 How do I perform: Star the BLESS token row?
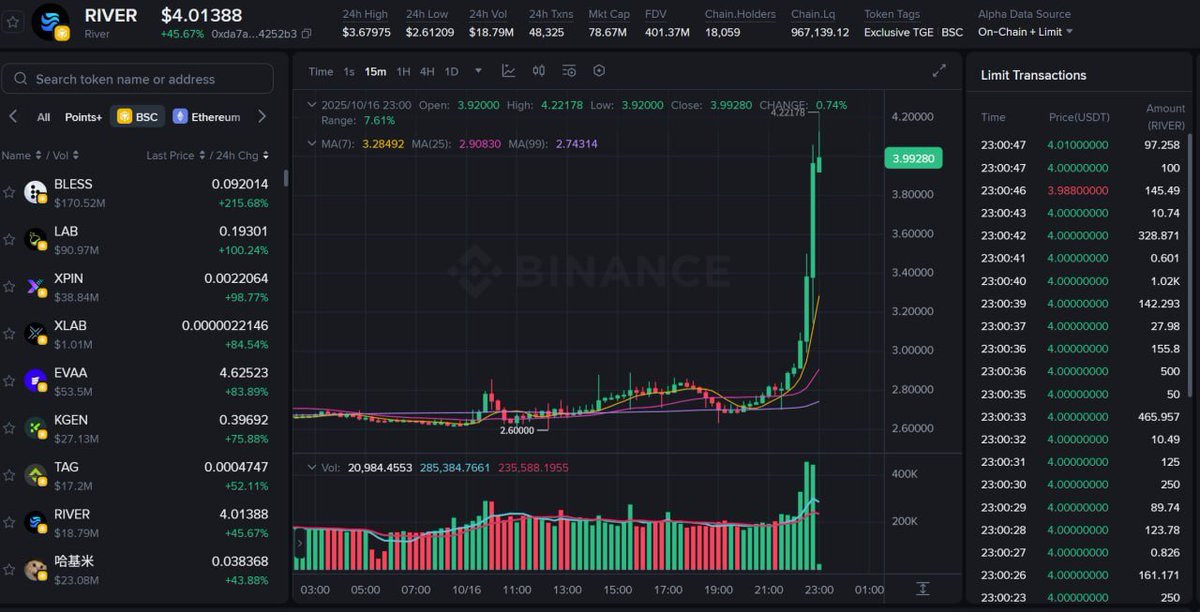(x=9, y=192)
